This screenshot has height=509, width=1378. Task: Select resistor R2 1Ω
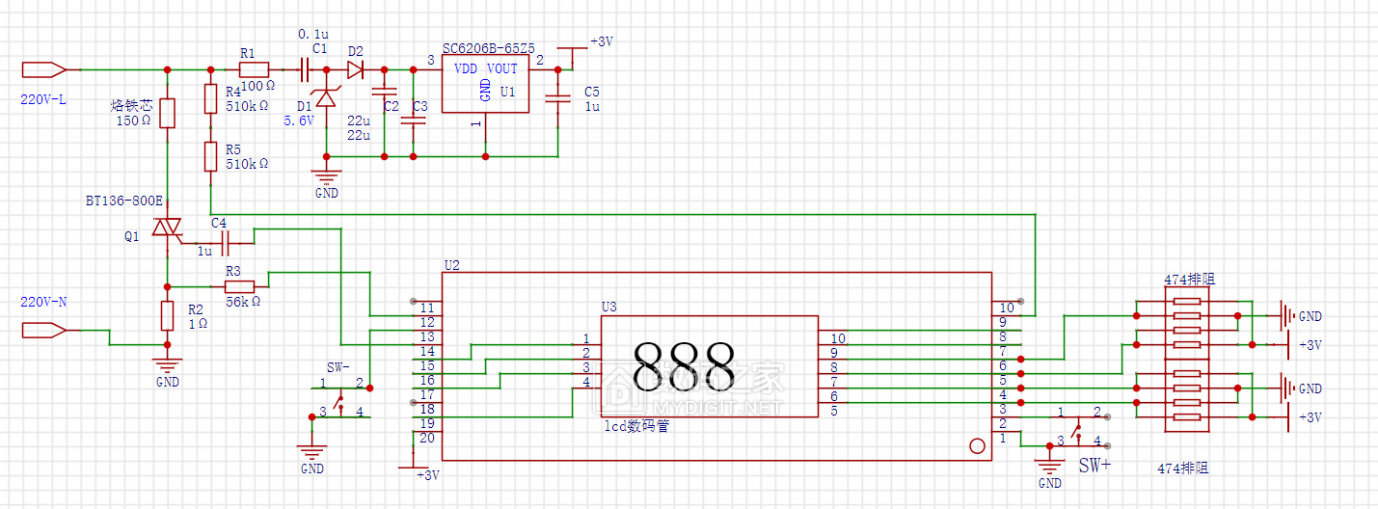point(167,316)
